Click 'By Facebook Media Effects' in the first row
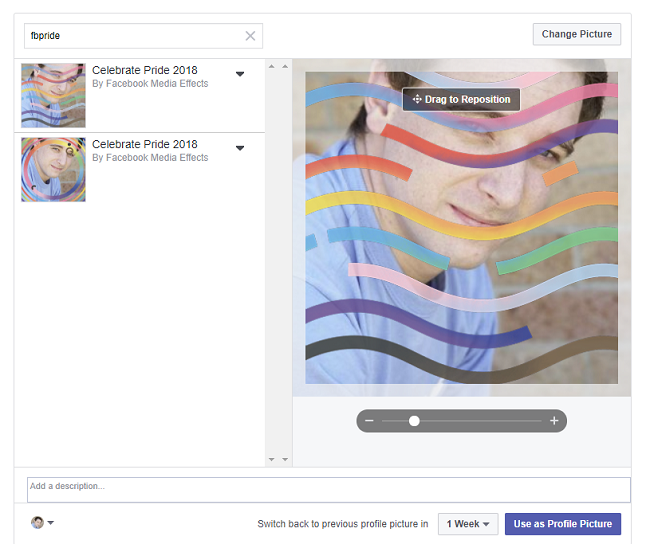 pos(150,84)
